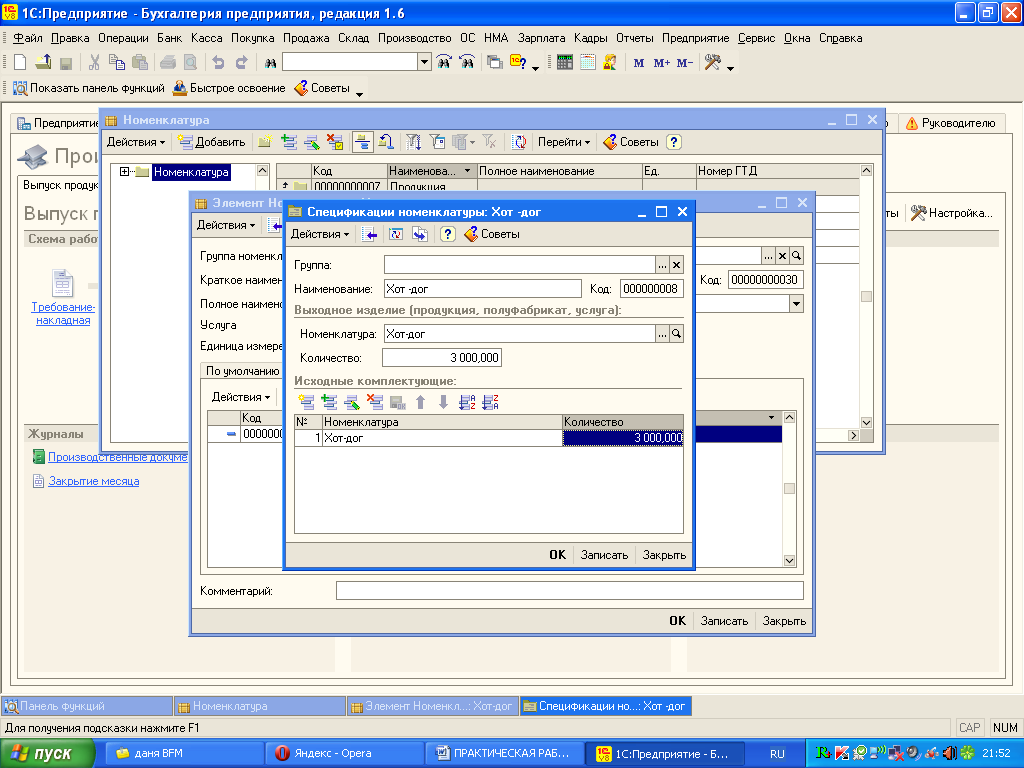Open the calculator from the main toolbar
The image size is (1024, 768).
click(565, 63)
